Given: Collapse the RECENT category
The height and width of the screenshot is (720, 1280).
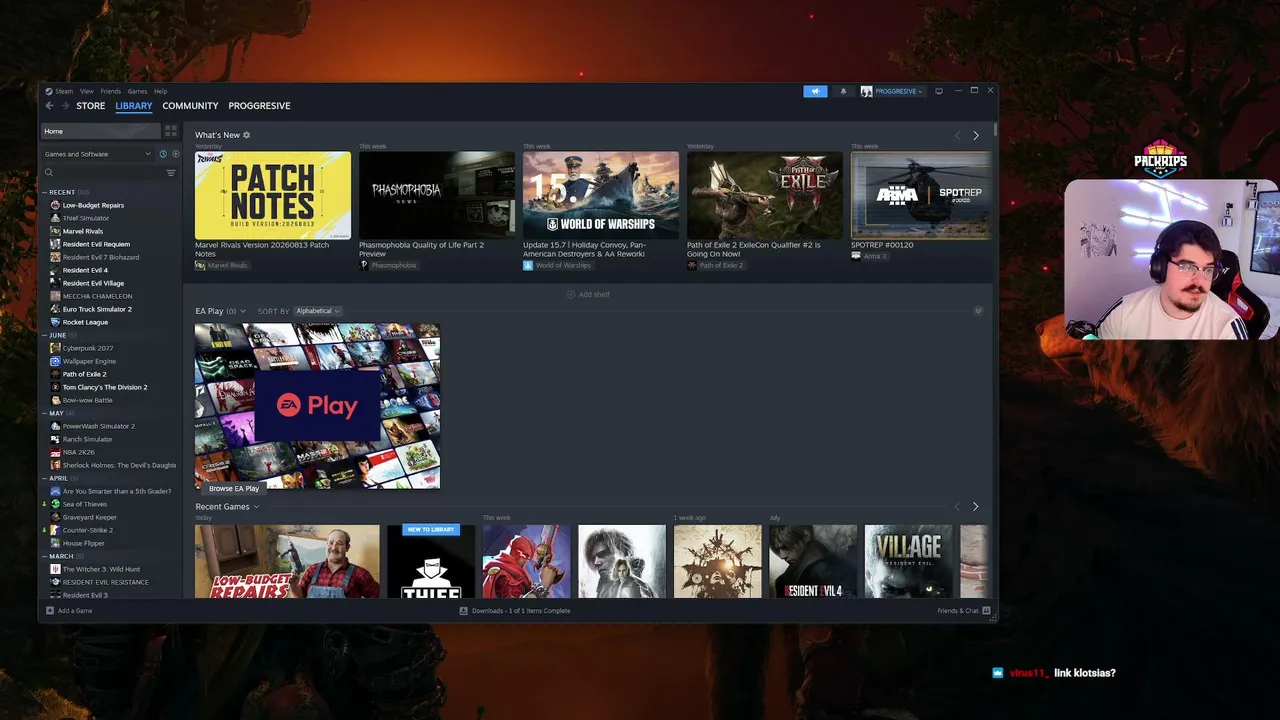Looking at the screenshot, I should coord(45,192).
